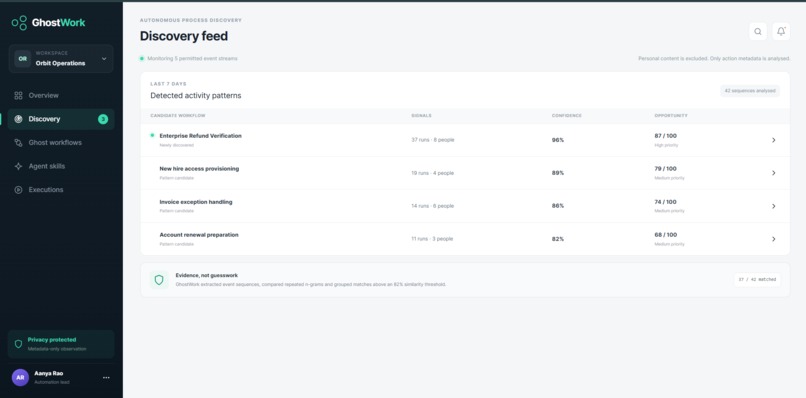Click the 19 runs · 4 people signal
Screen dimensions: 806x398
click(x=433, y=173)
